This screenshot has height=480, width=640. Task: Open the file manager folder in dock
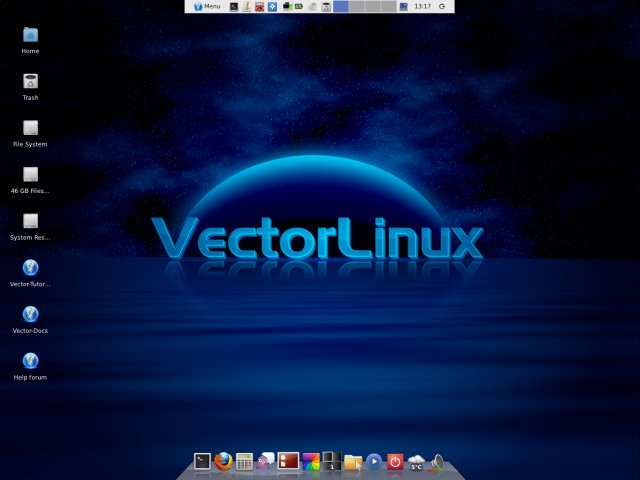pos(353,462)
